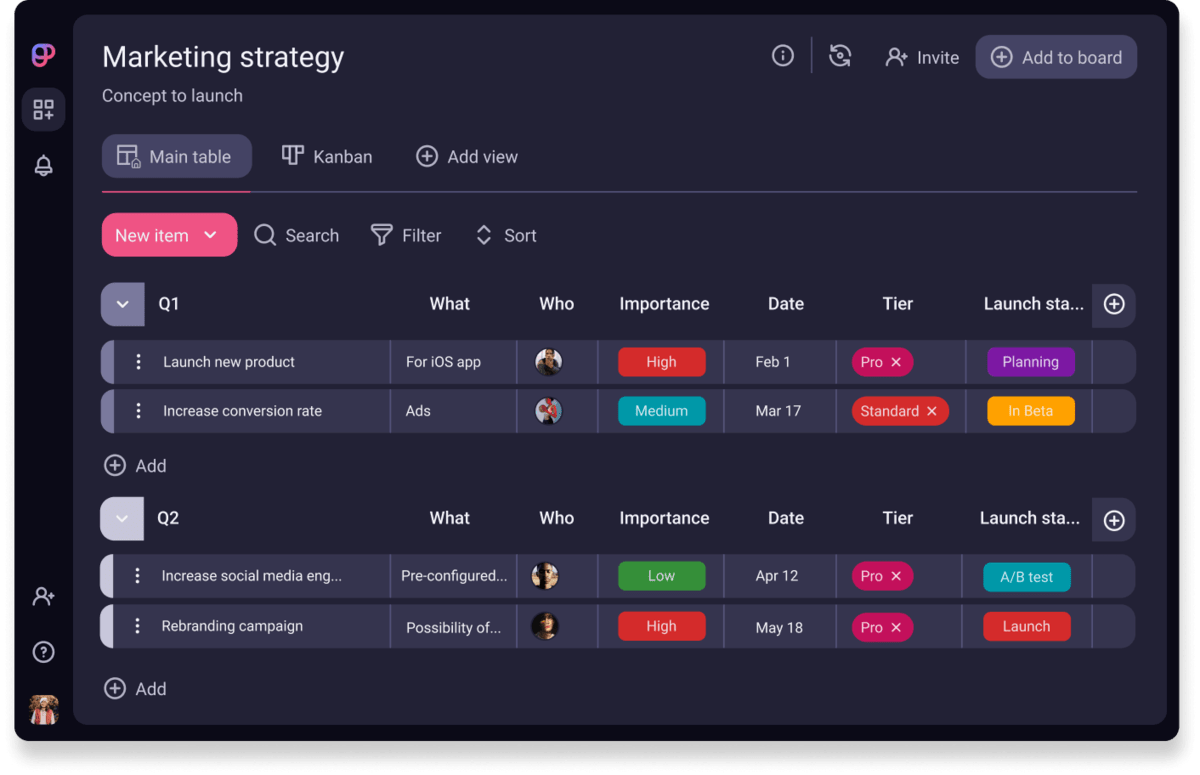This screenshot has height=775, width=1200.
Task: Collapse the Q1 group
Action: tap(122, 304)
